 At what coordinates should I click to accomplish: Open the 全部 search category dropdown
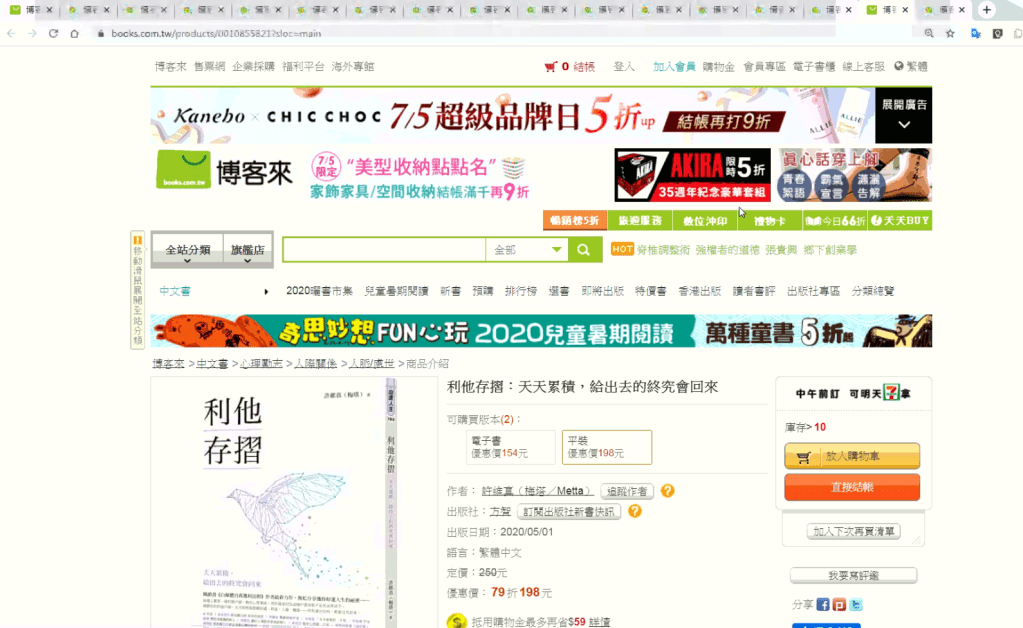[x=527, y=250]
